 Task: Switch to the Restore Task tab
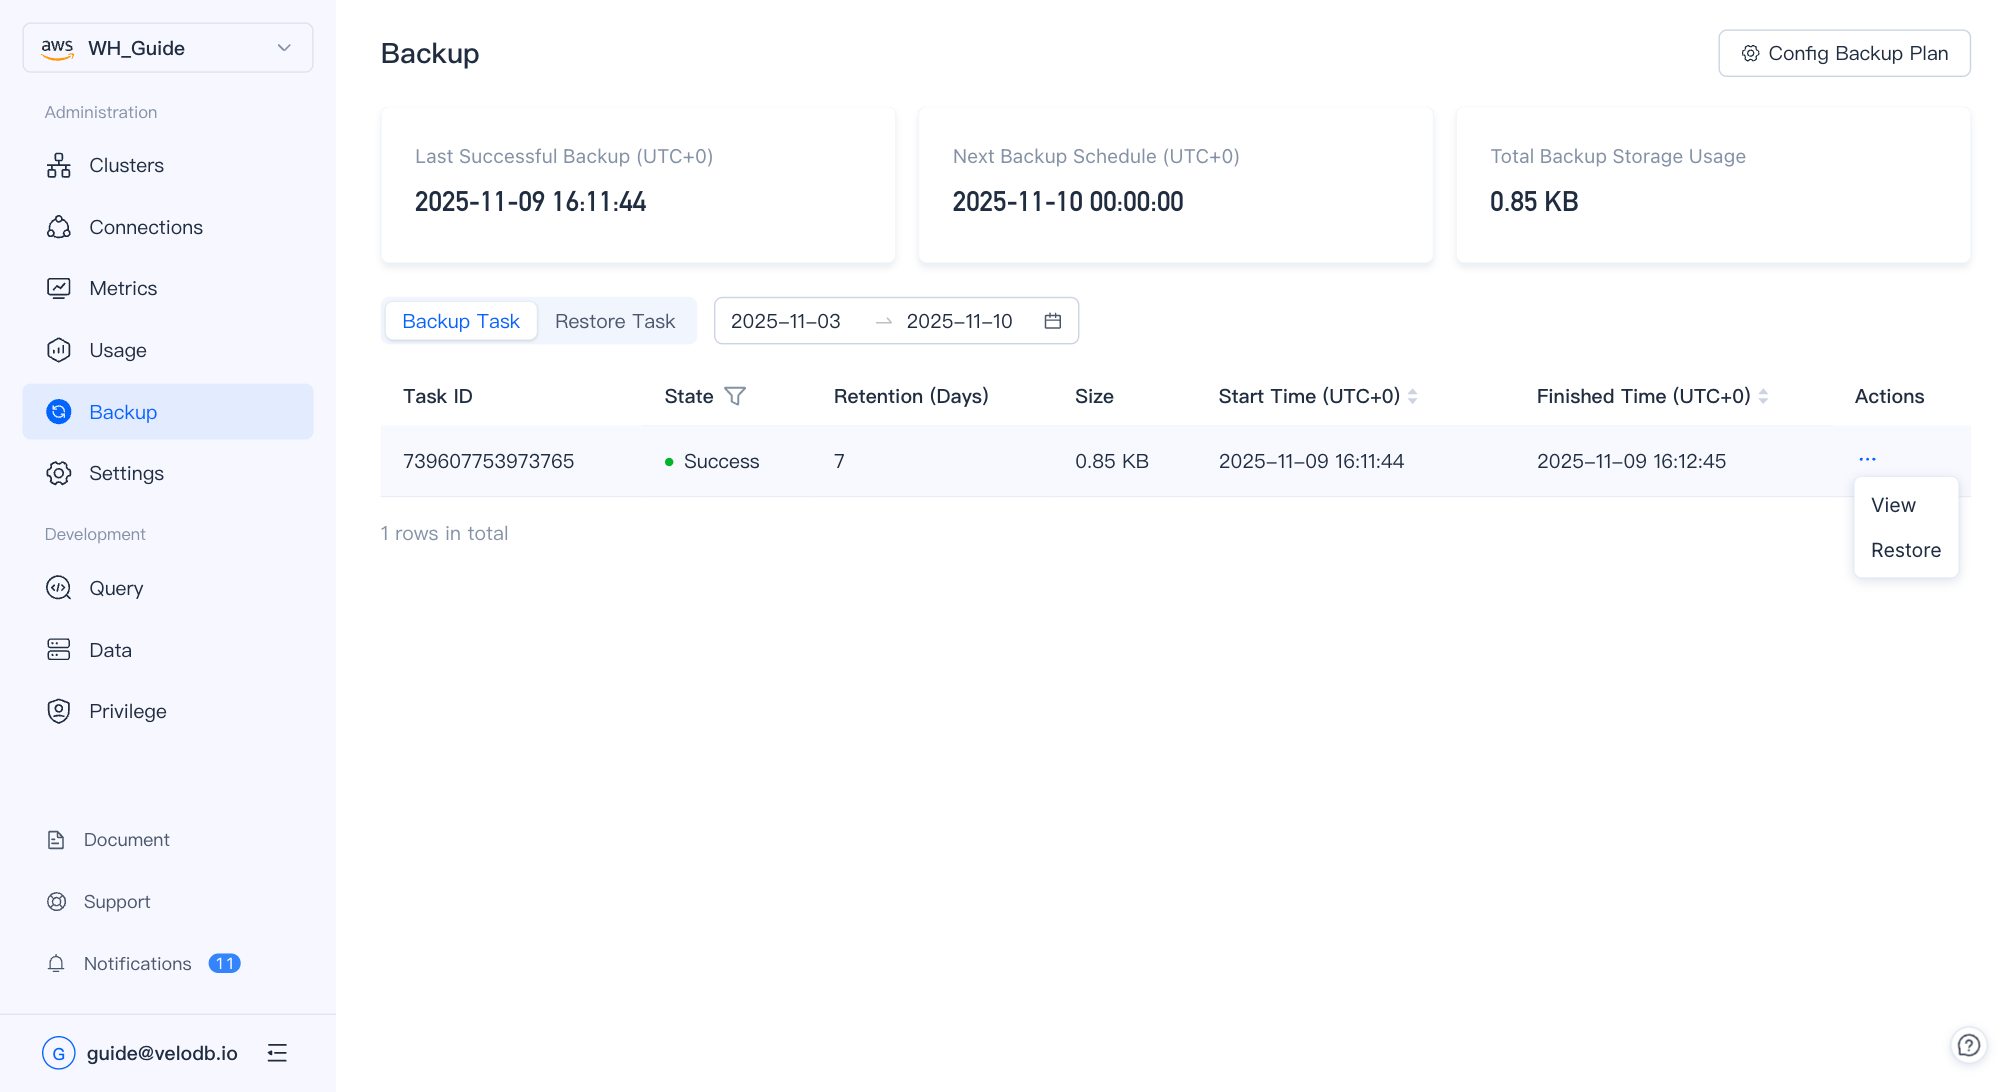615,321
